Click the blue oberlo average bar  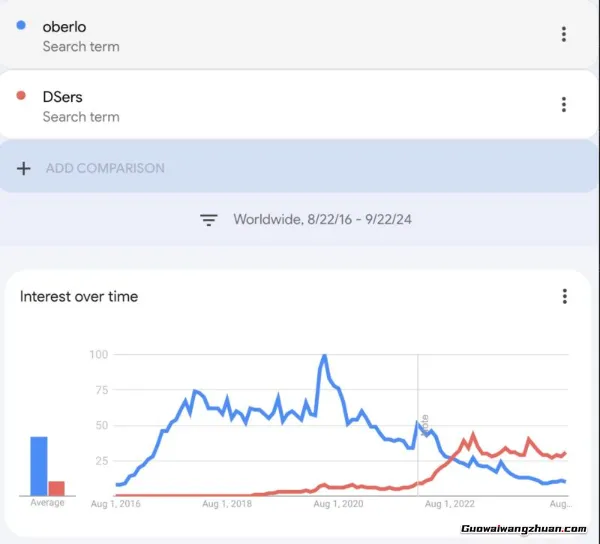39,466
